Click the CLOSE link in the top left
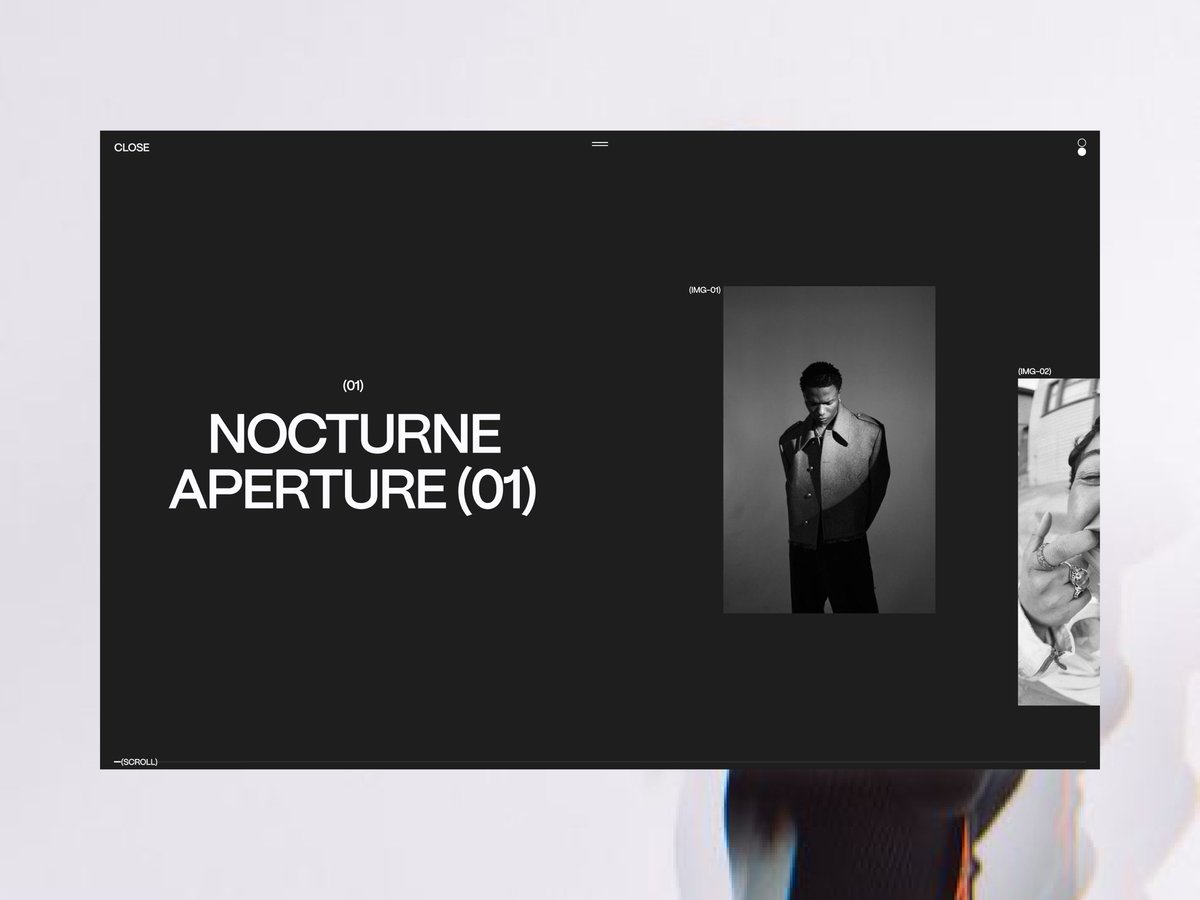This screenshot has width=1200, height=900. tap(132, 147)
